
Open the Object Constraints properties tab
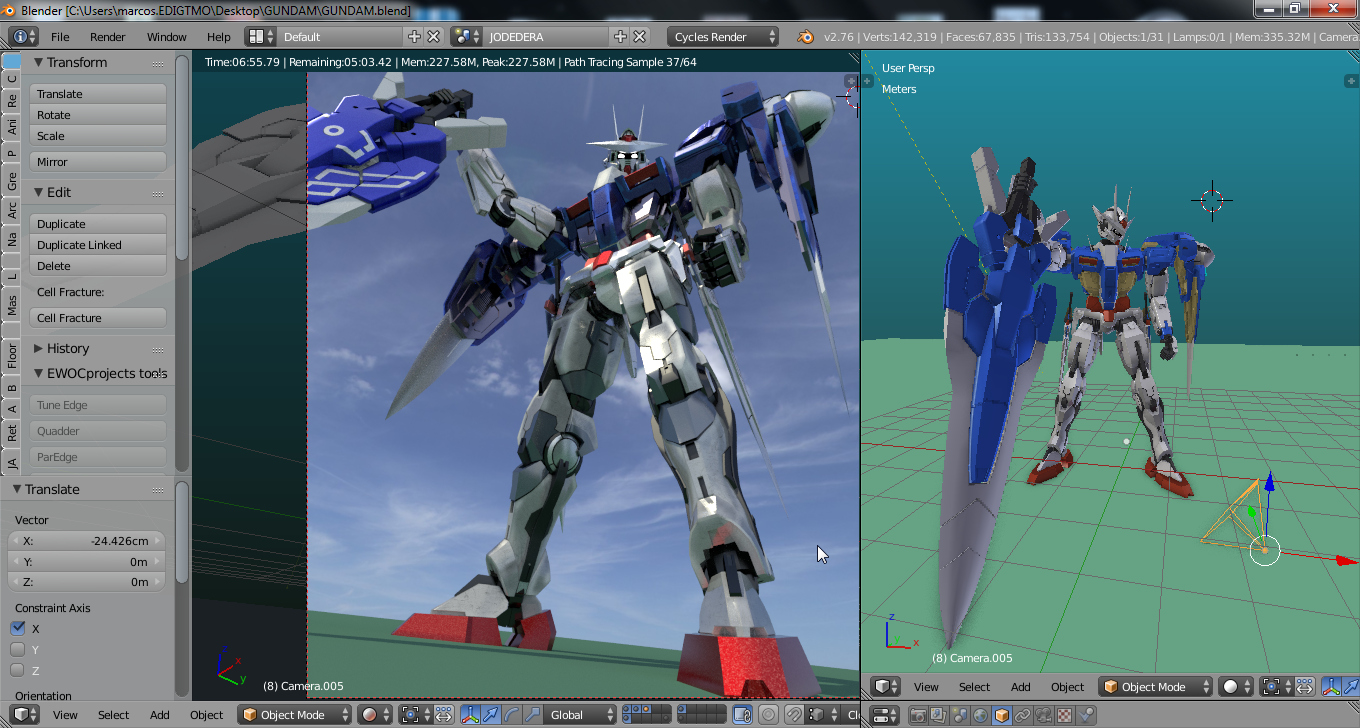pos(1025,715)
